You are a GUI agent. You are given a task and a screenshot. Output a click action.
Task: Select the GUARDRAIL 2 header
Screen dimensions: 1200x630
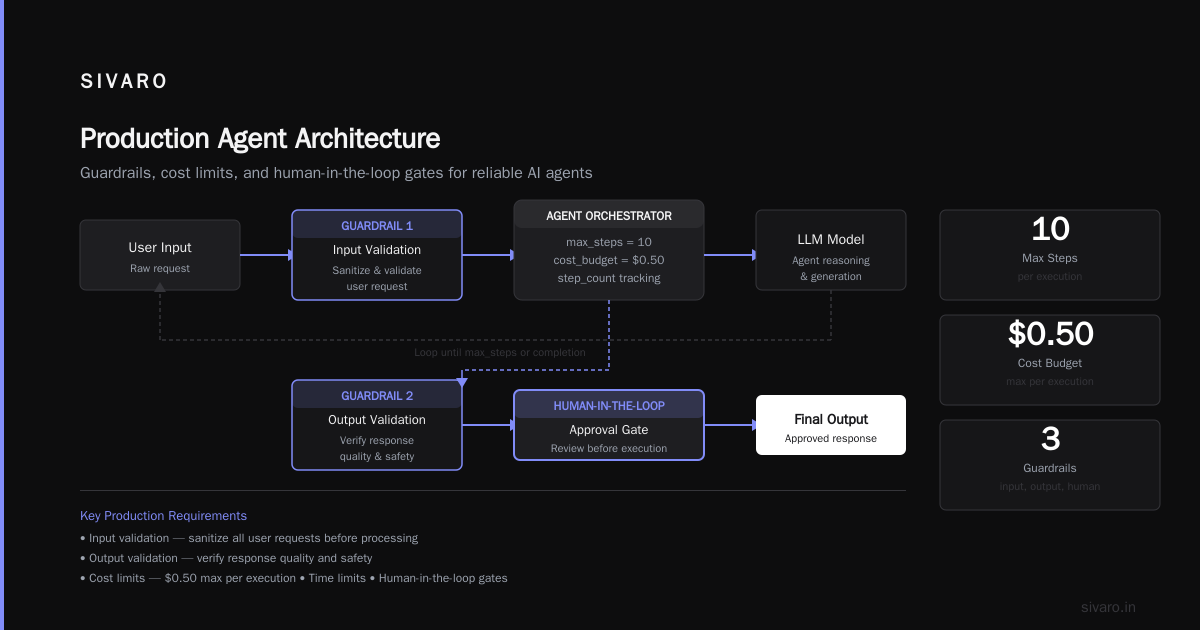[x=377, y=396]
